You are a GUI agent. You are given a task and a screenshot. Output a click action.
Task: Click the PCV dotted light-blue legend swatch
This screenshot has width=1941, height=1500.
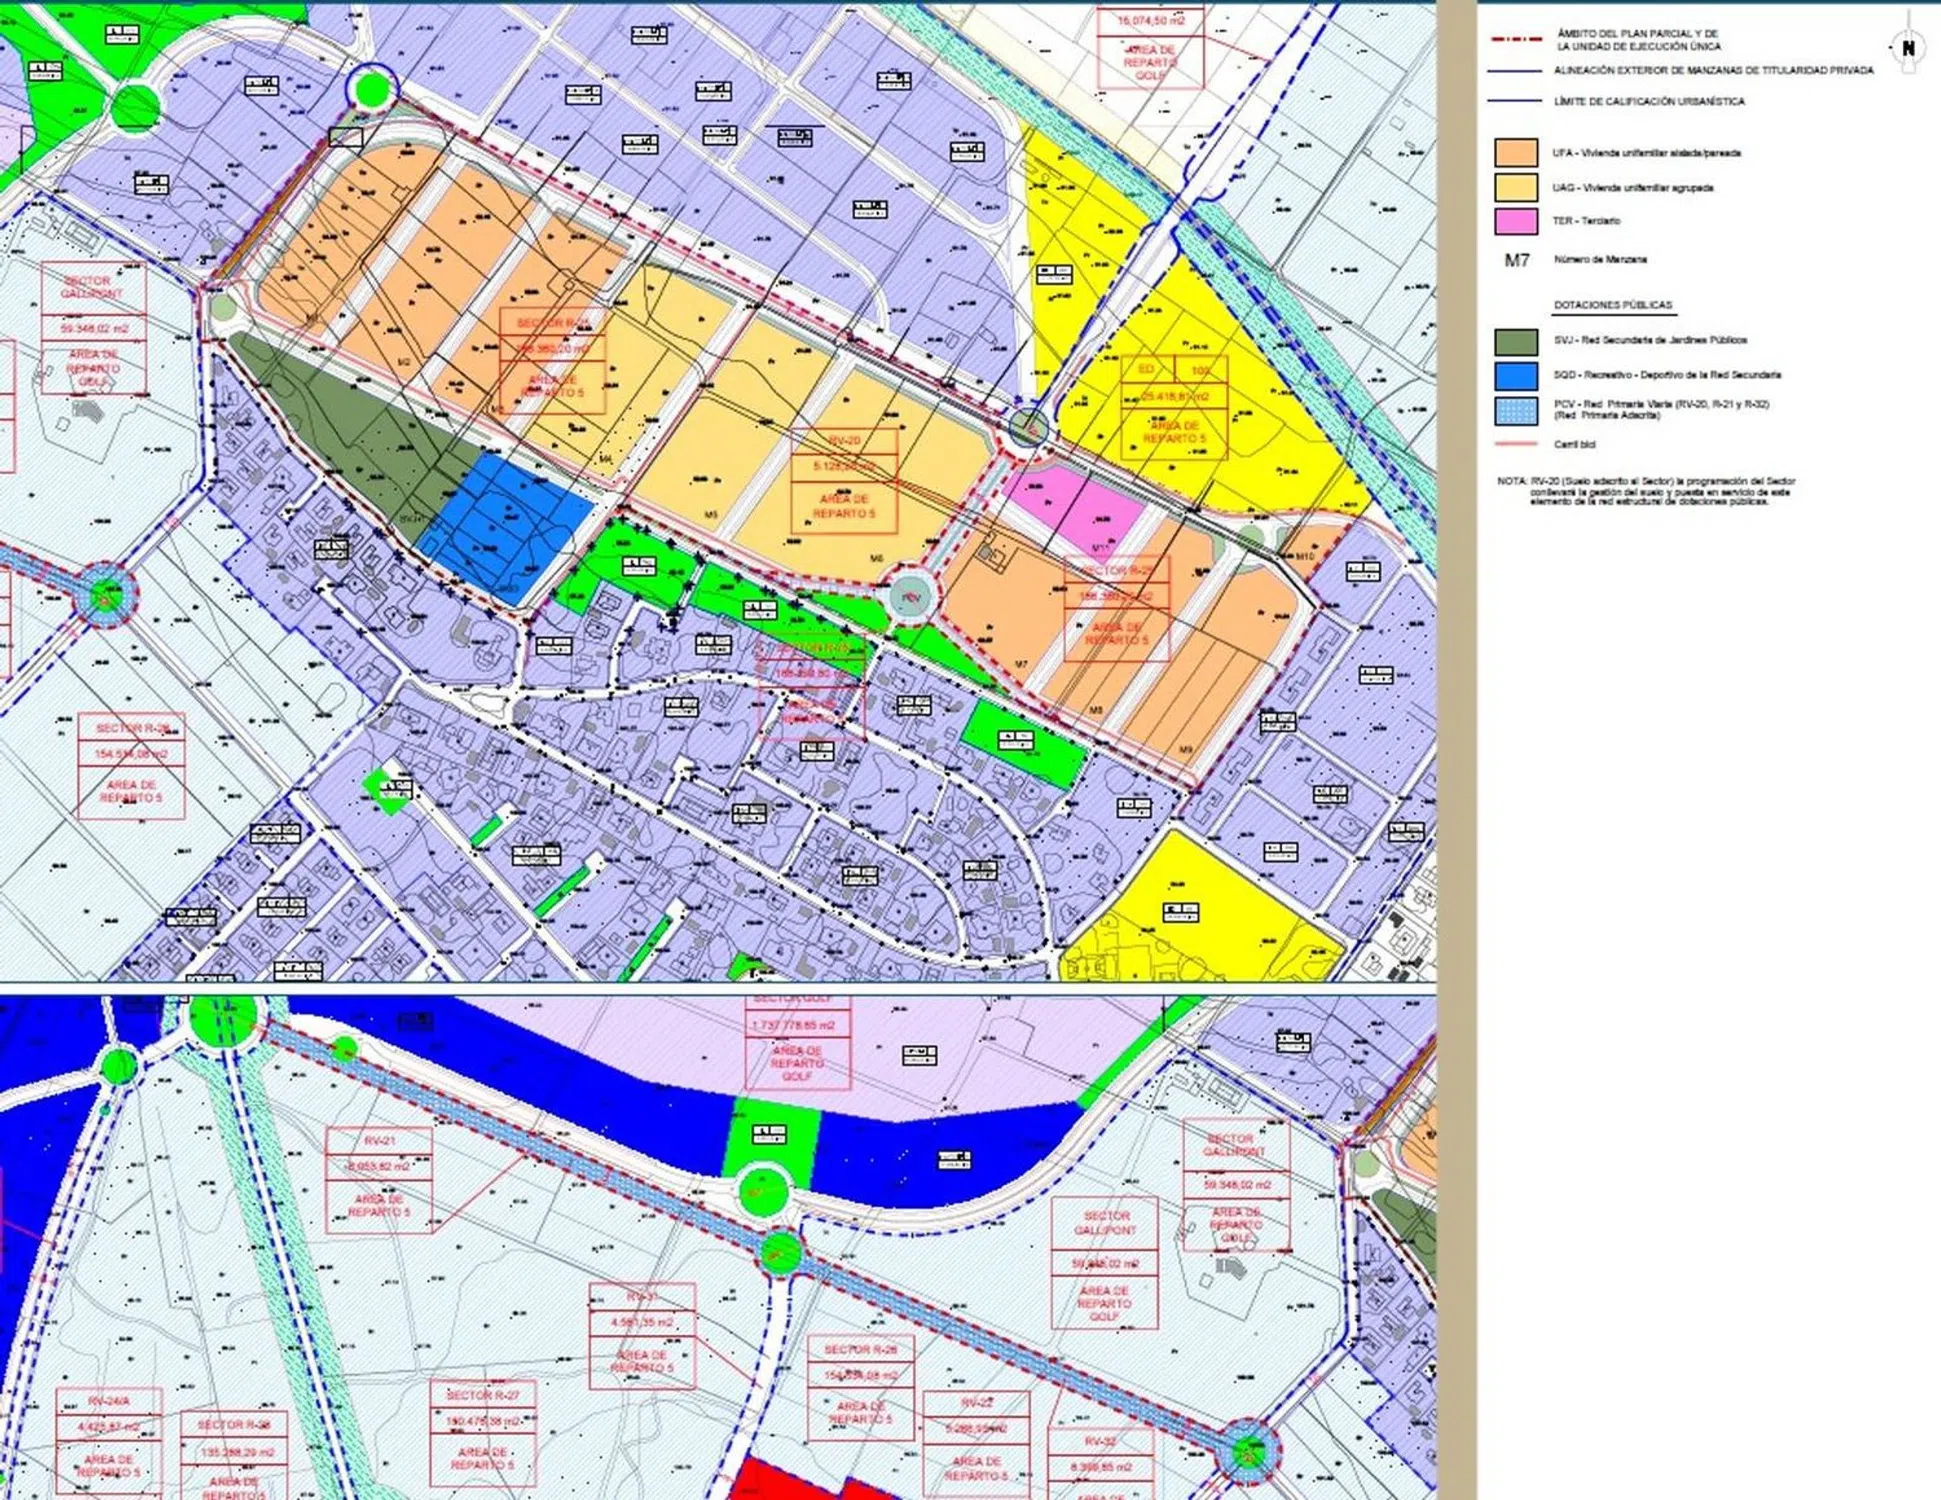pos(1515,411)
